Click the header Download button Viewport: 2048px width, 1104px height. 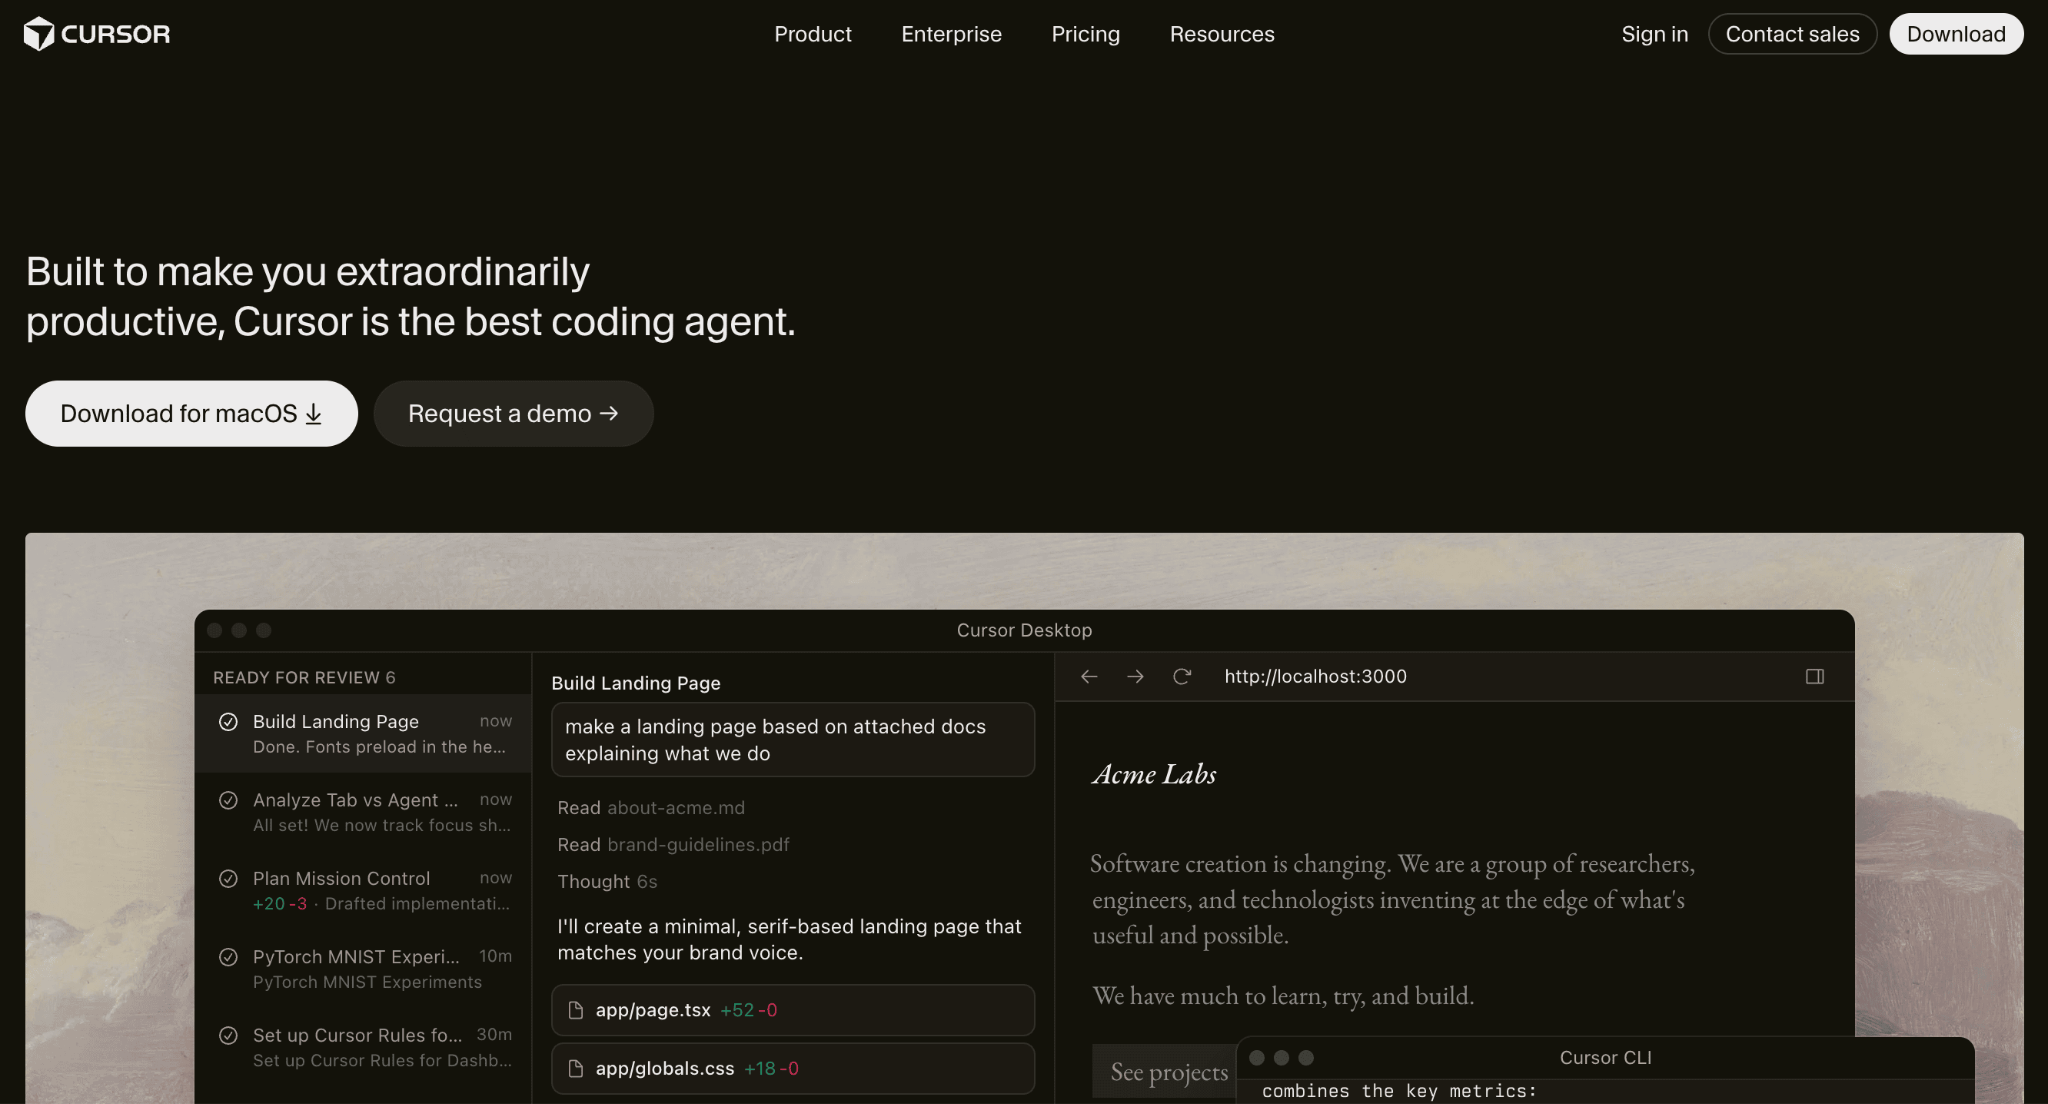coord(1956,34)
